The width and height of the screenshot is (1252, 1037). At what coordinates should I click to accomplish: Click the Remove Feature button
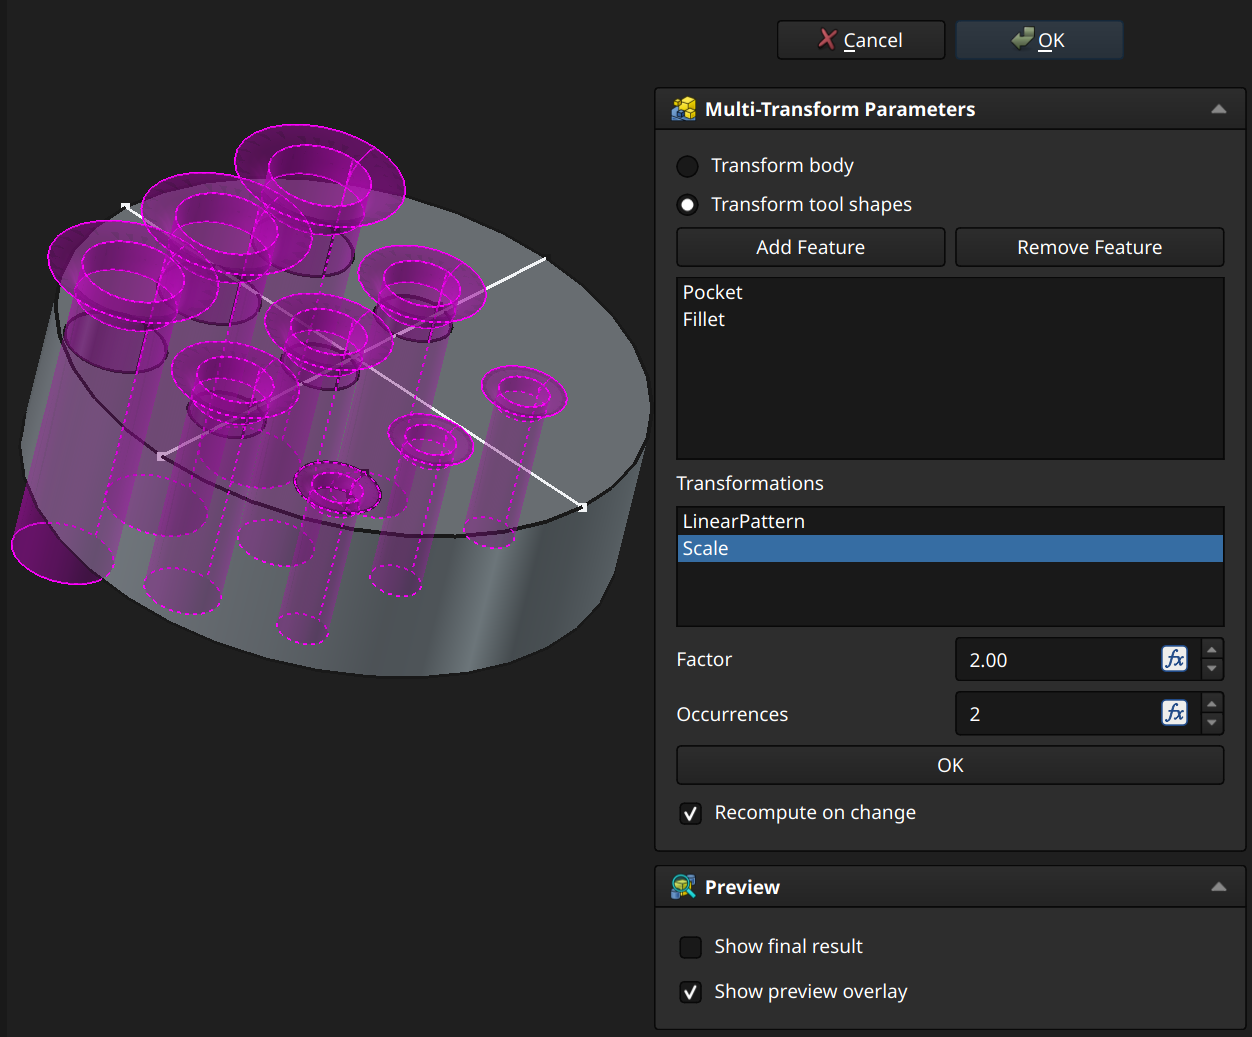pyautogui.click(x=1089, y=247)
